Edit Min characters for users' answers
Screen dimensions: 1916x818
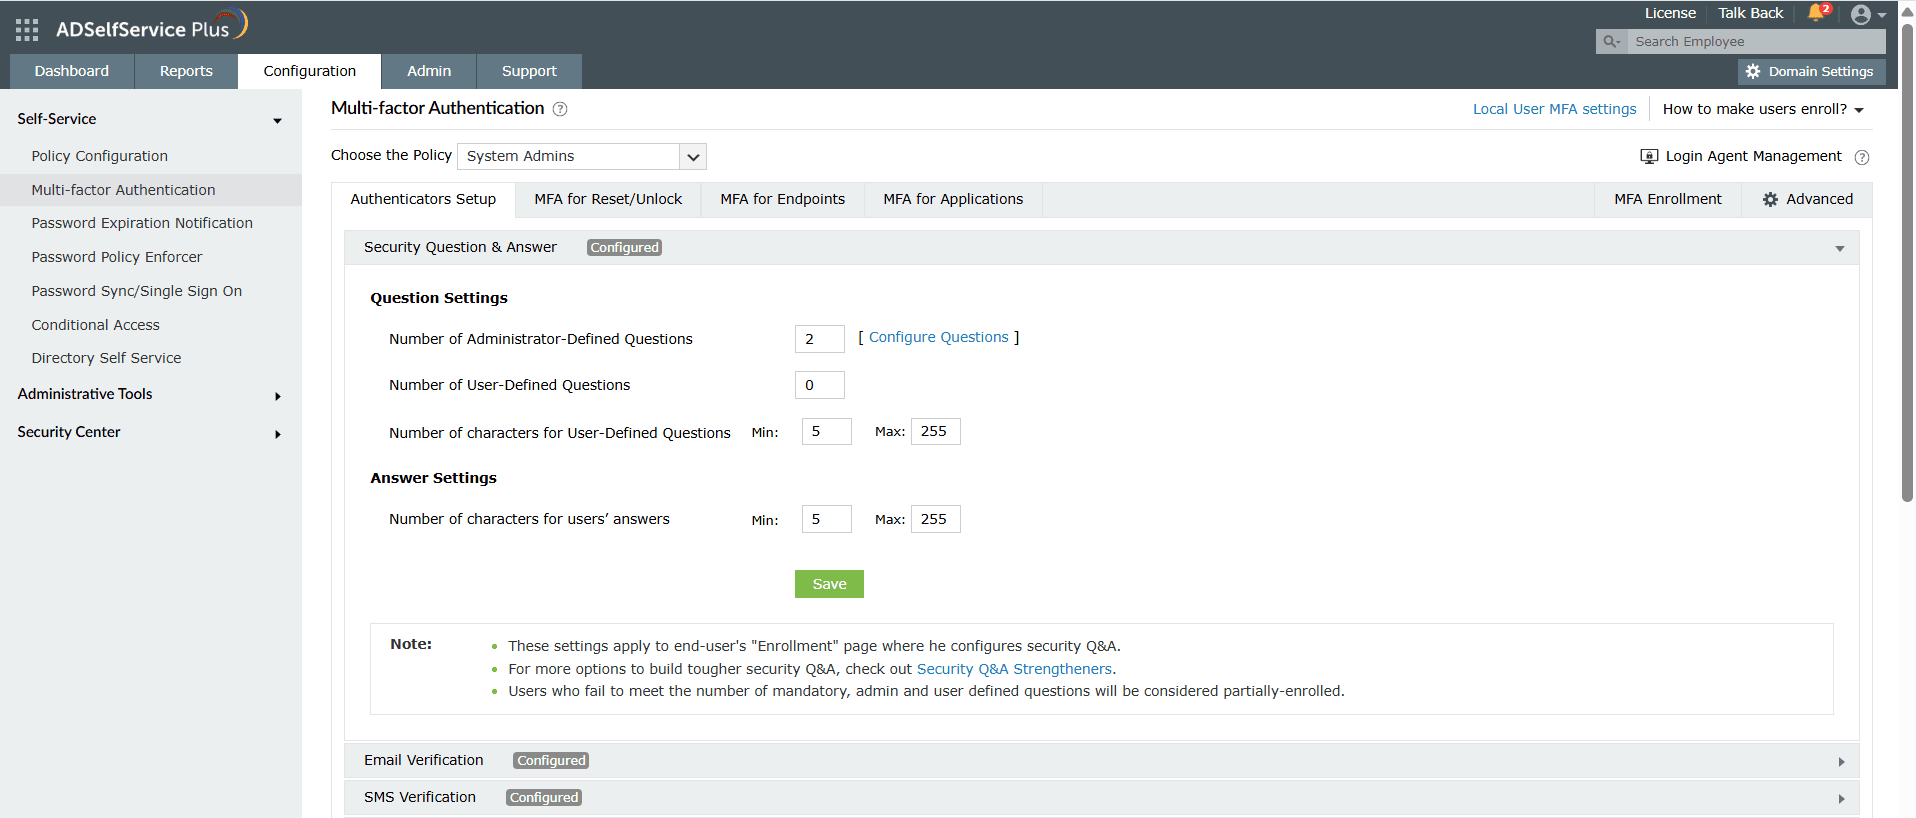click(x=827, y=519)
